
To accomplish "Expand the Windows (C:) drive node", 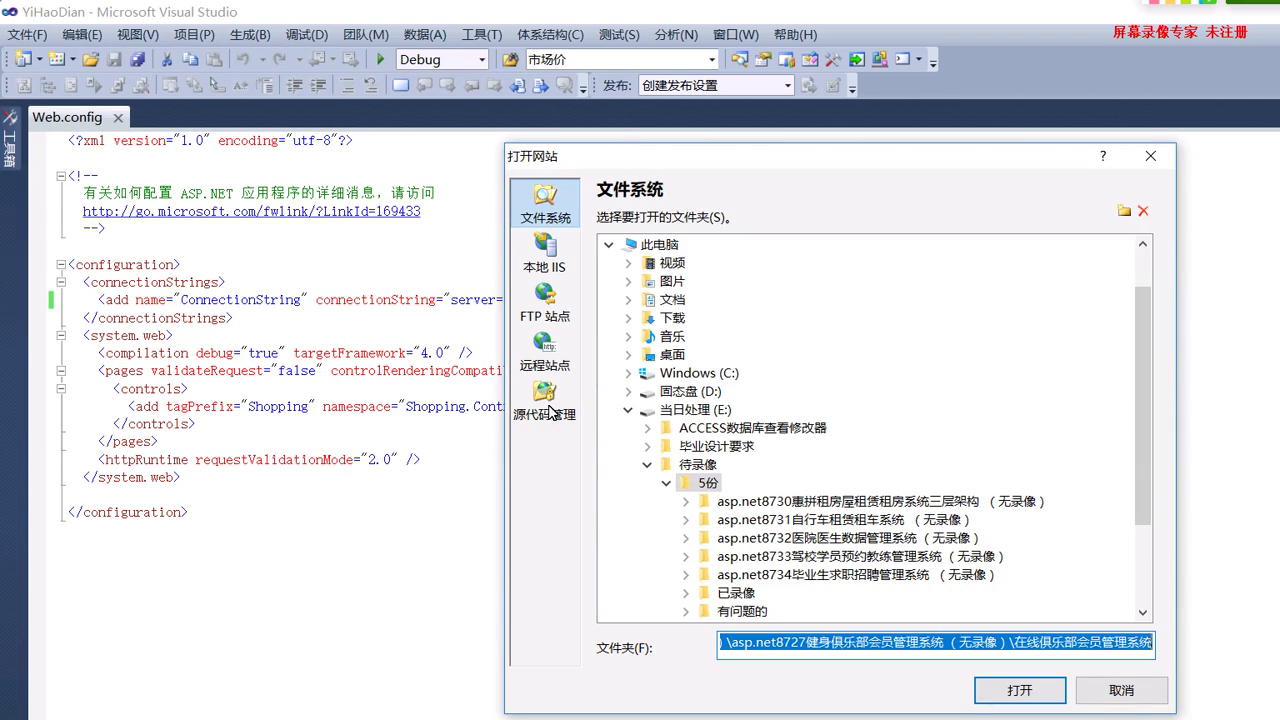I will [x=628, y=373].
